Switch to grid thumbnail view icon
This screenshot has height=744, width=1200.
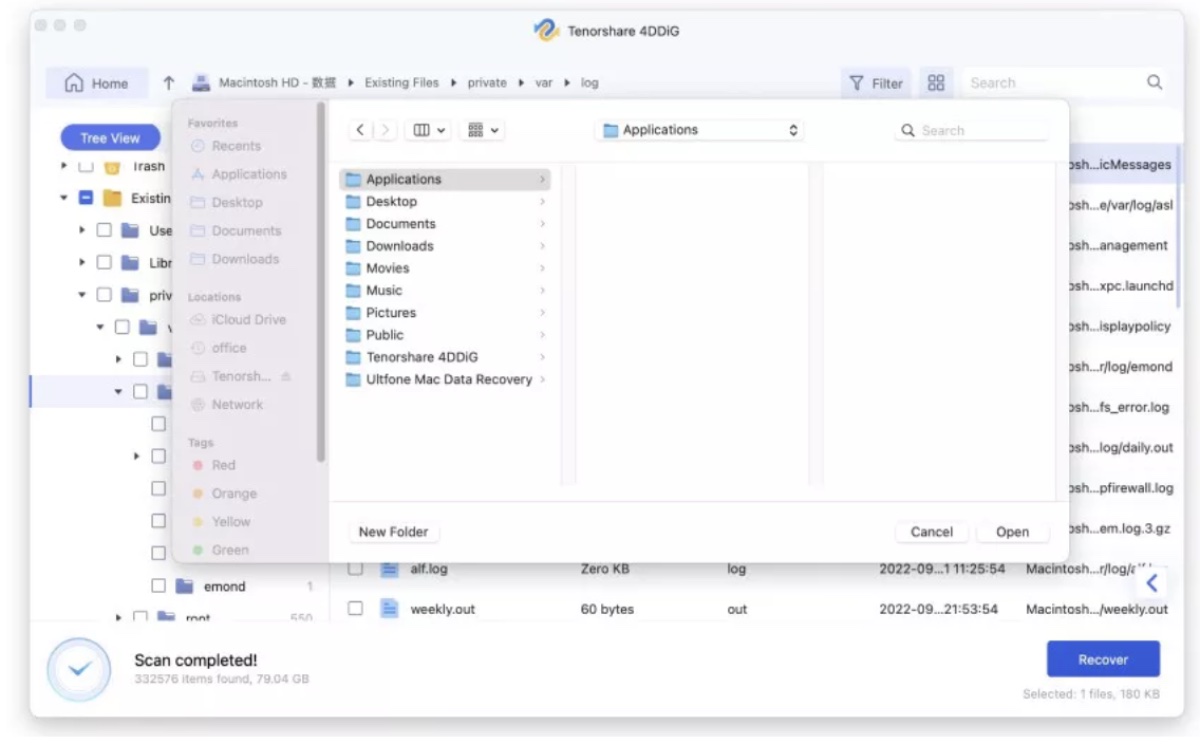pyautogui.click(x=936, y=83)
